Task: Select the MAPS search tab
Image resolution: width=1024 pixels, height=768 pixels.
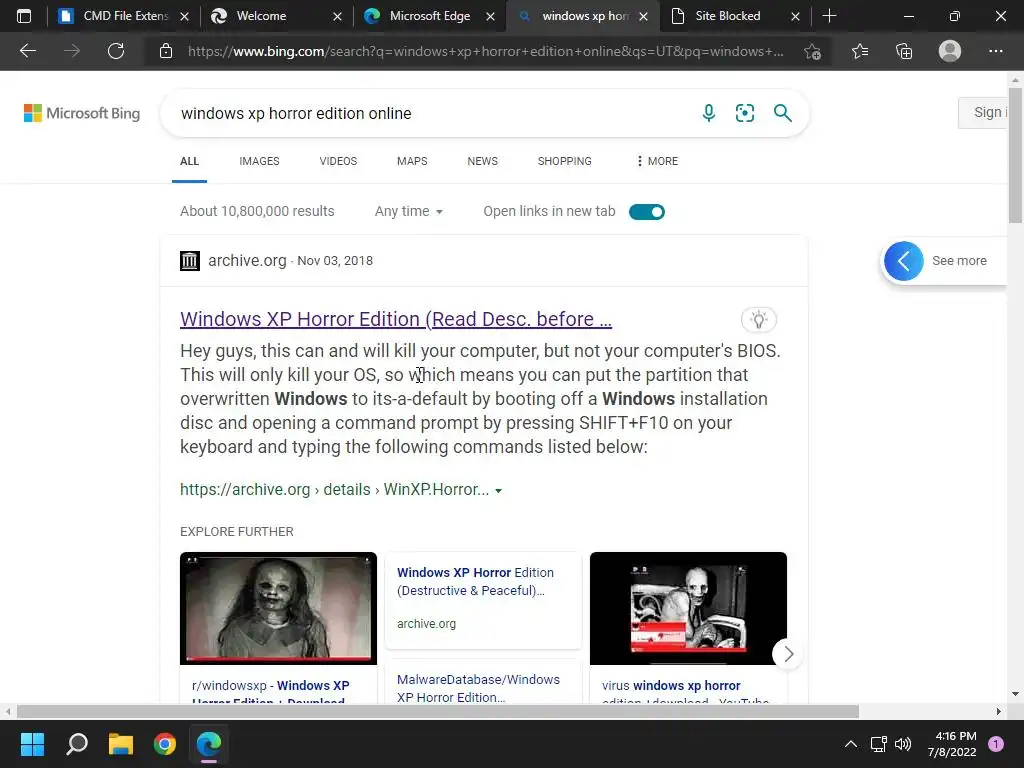Action: [412, 161]
